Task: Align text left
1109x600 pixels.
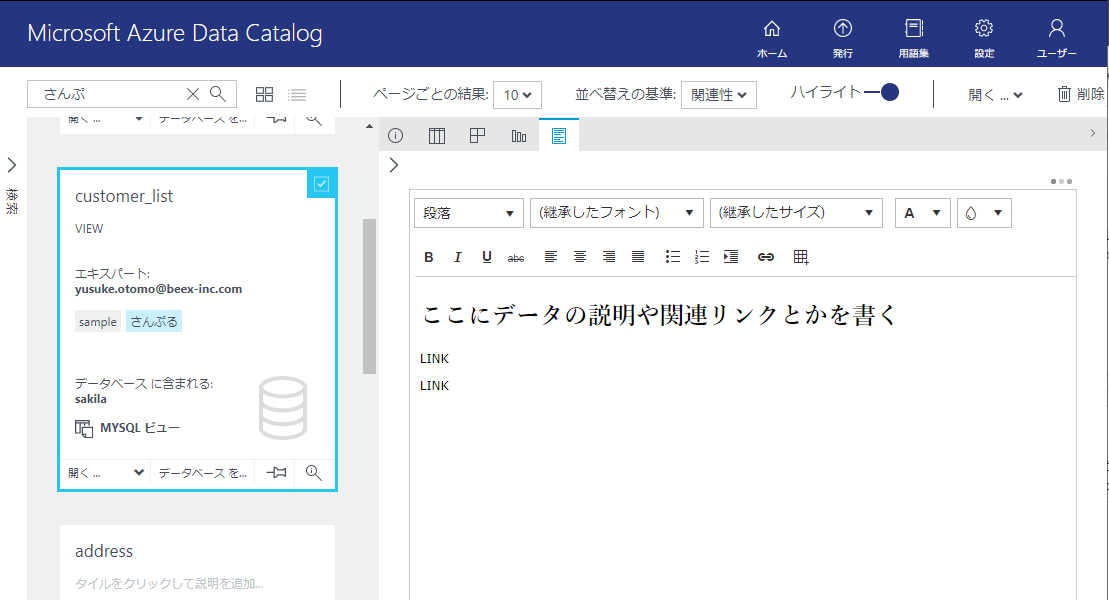Action: click(x=551, y=257)
